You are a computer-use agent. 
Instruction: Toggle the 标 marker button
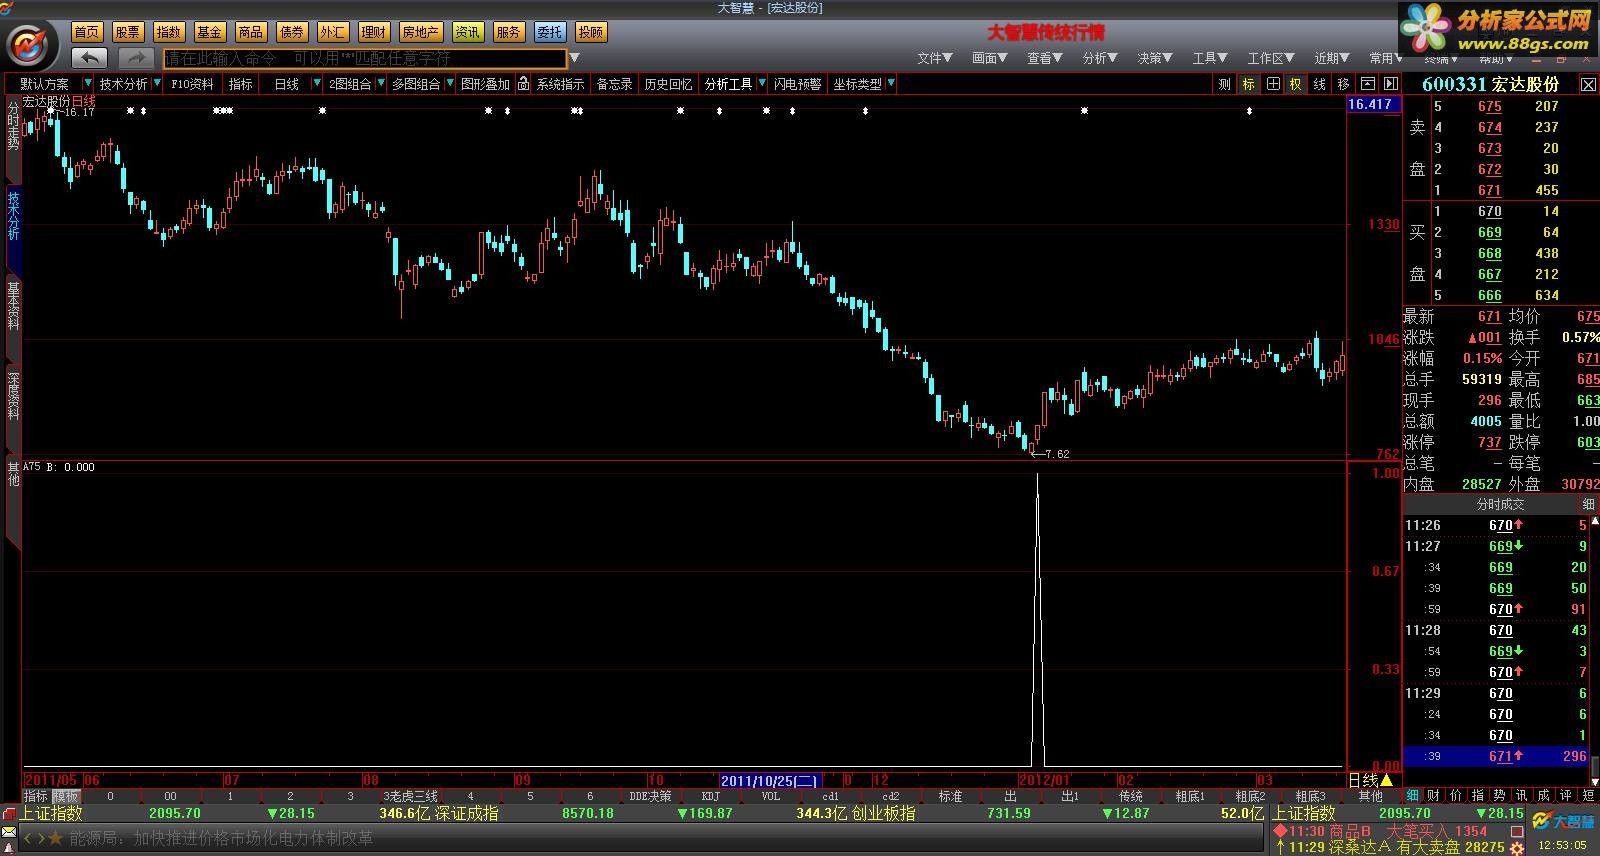1249,84
